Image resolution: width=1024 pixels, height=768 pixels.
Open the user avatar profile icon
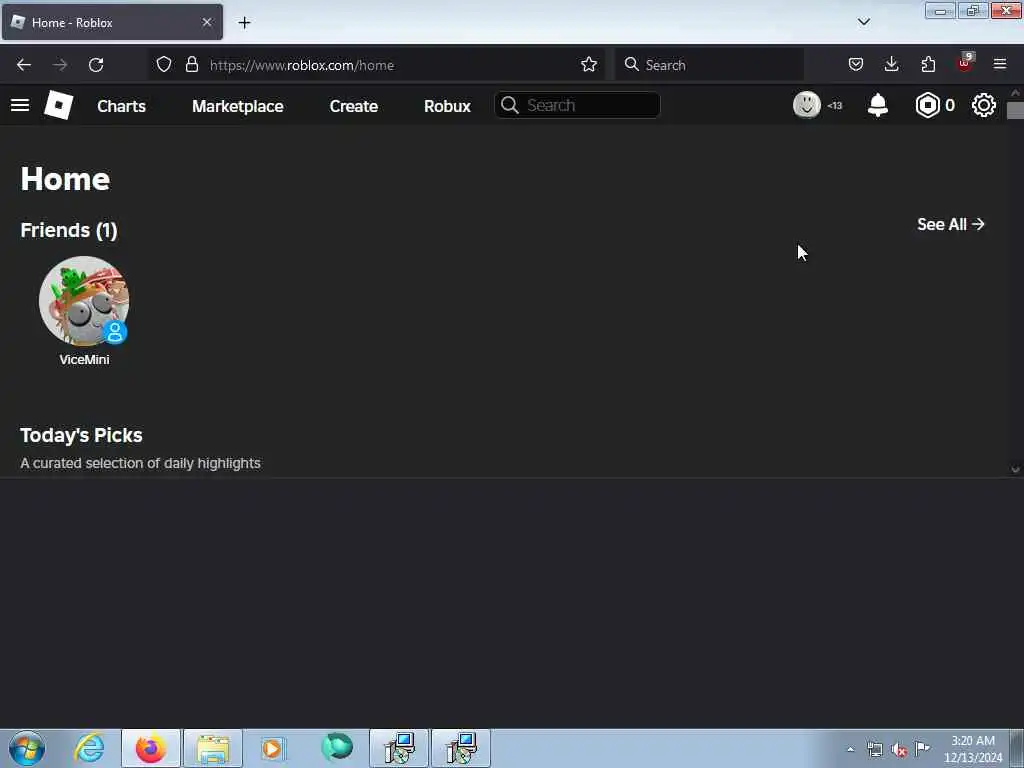tap(807, 104)
